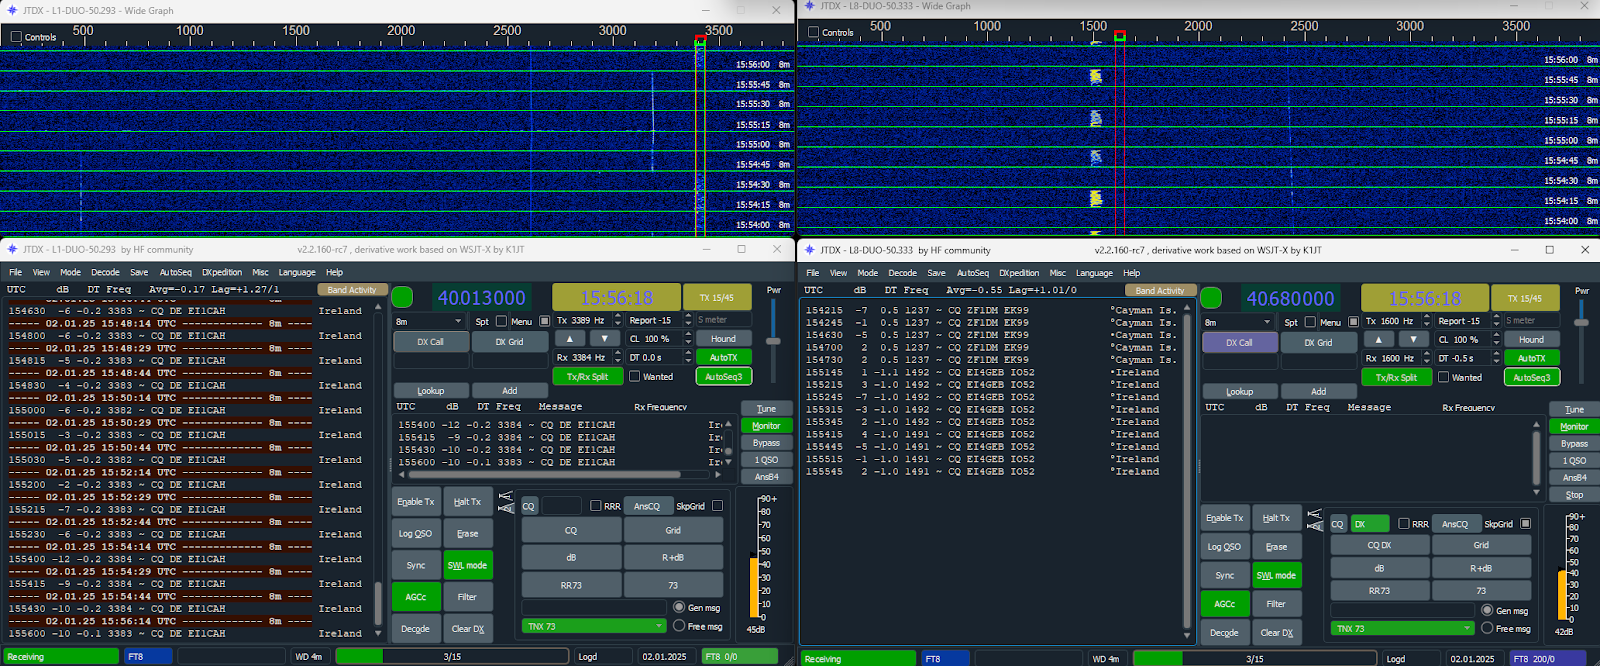Open Mode menu in L8-DUO window
The width and height of the screenshot is (1600, 666).
tap(867, 273)
